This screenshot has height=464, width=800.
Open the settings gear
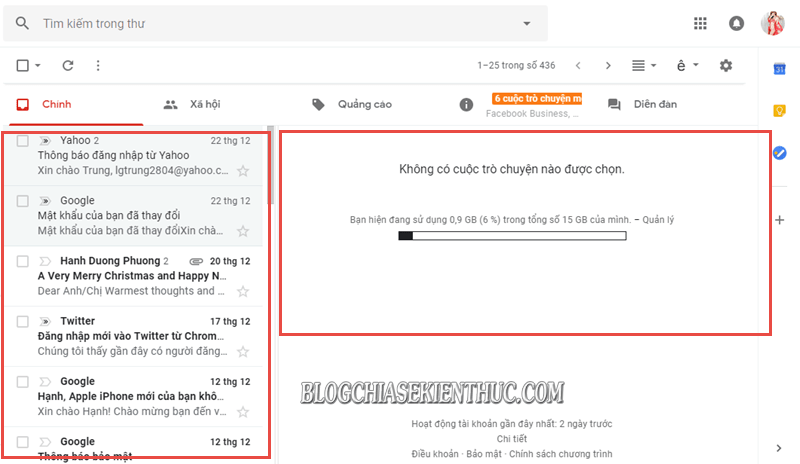pyautogui.click(x=726, y=65)
